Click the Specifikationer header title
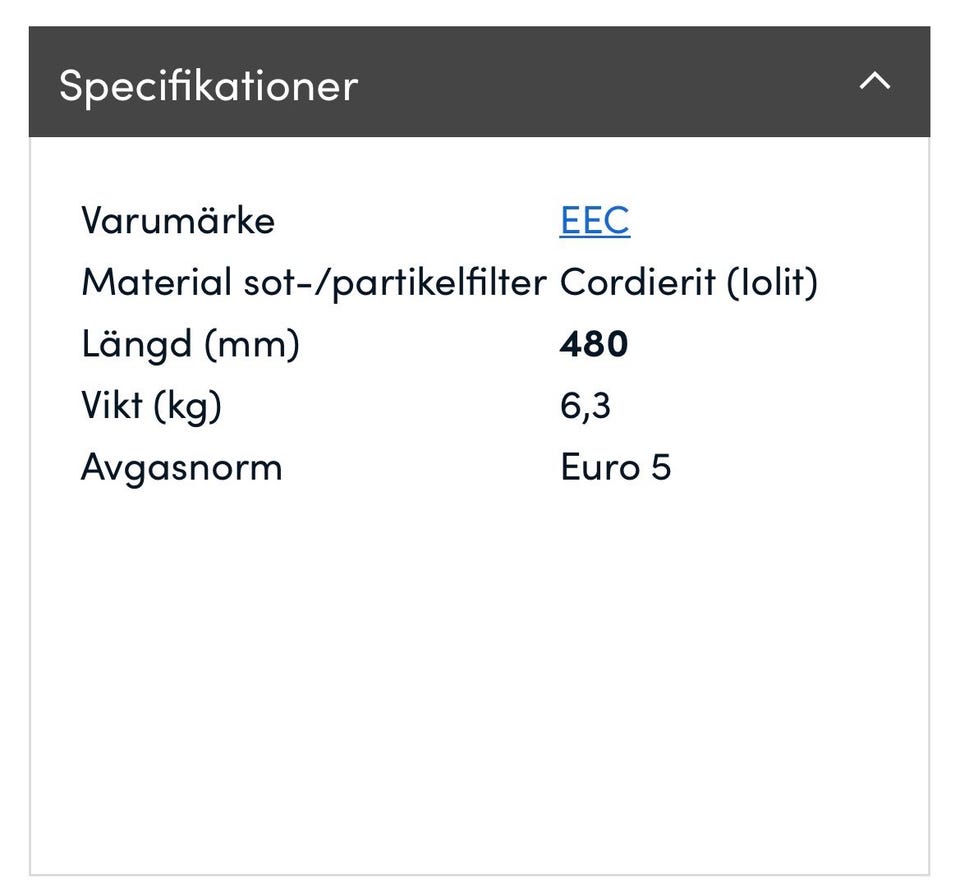The image size is (960, 887). [x=208, y=85]
